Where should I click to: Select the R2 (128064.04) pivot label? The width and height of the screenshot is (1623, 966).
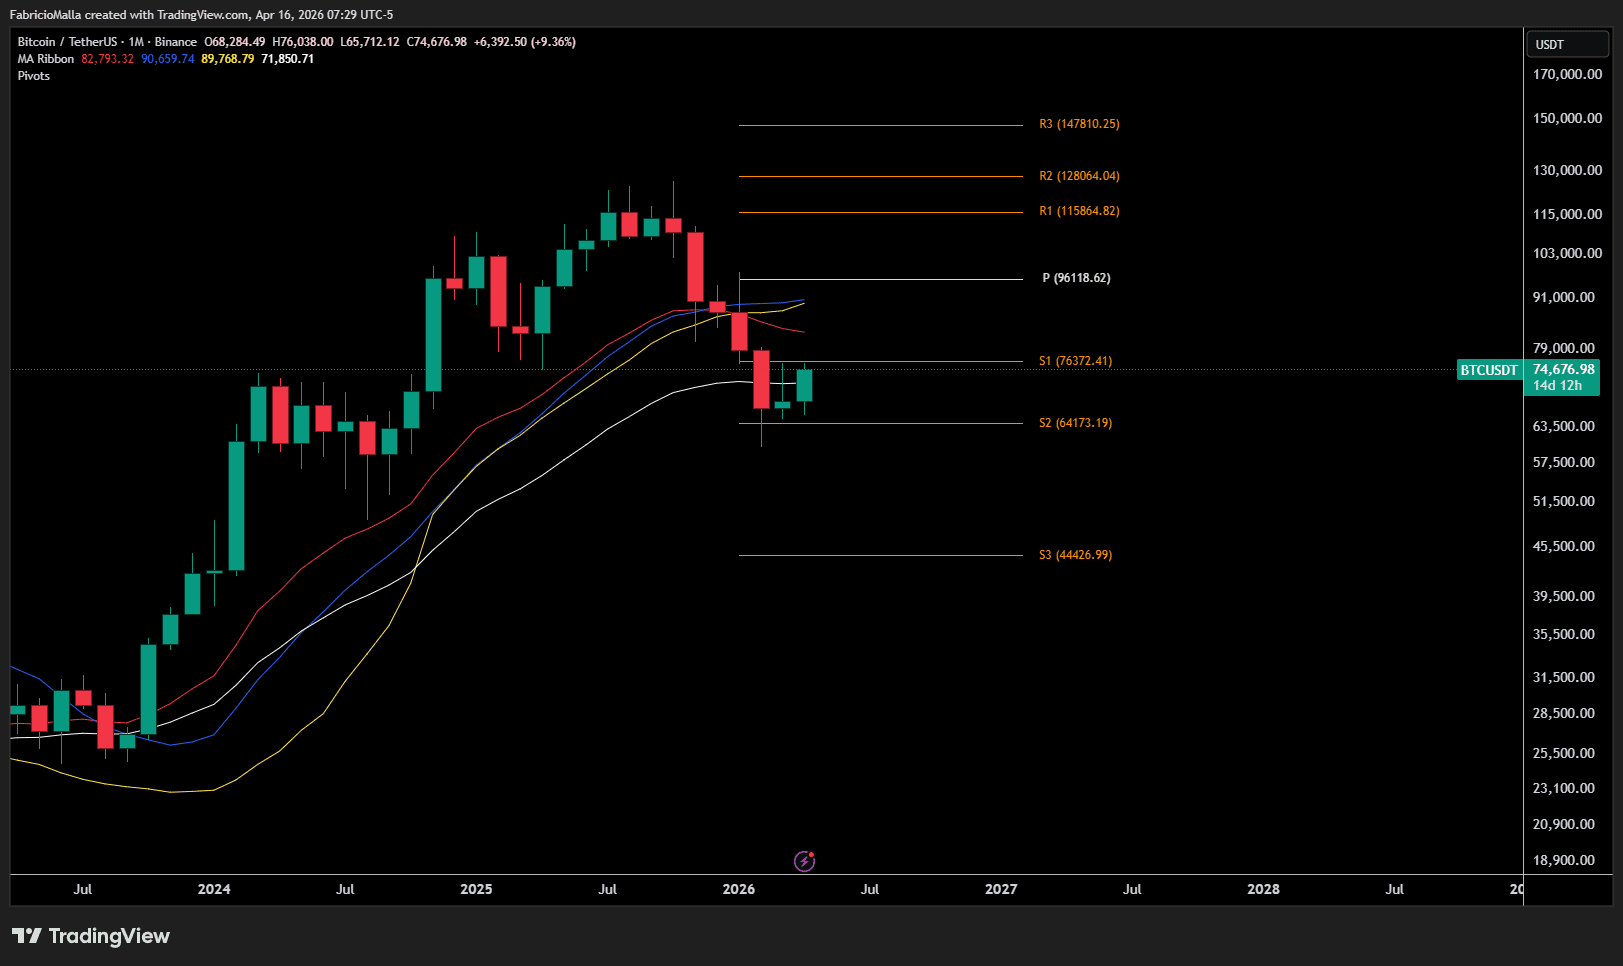1079,176
